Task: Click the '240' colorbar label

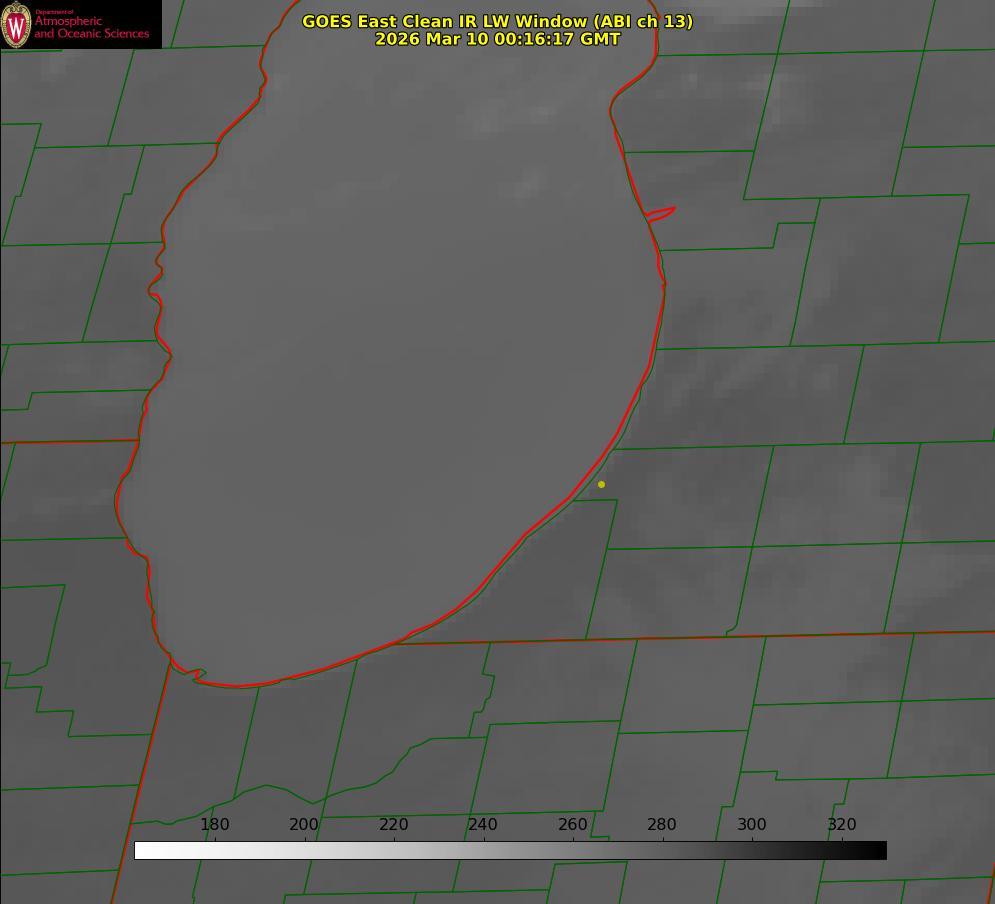Action: coord(483,824)
